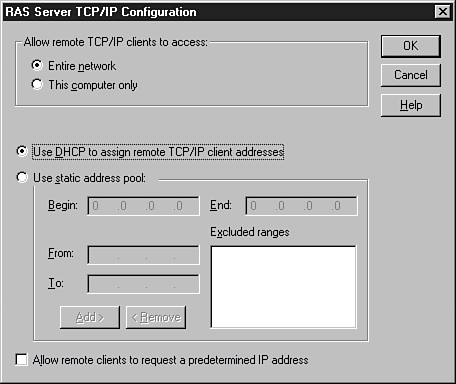Click the Cancel button
Screen dimensions: 456x384
pyautogui.click(x=411, y=75)
